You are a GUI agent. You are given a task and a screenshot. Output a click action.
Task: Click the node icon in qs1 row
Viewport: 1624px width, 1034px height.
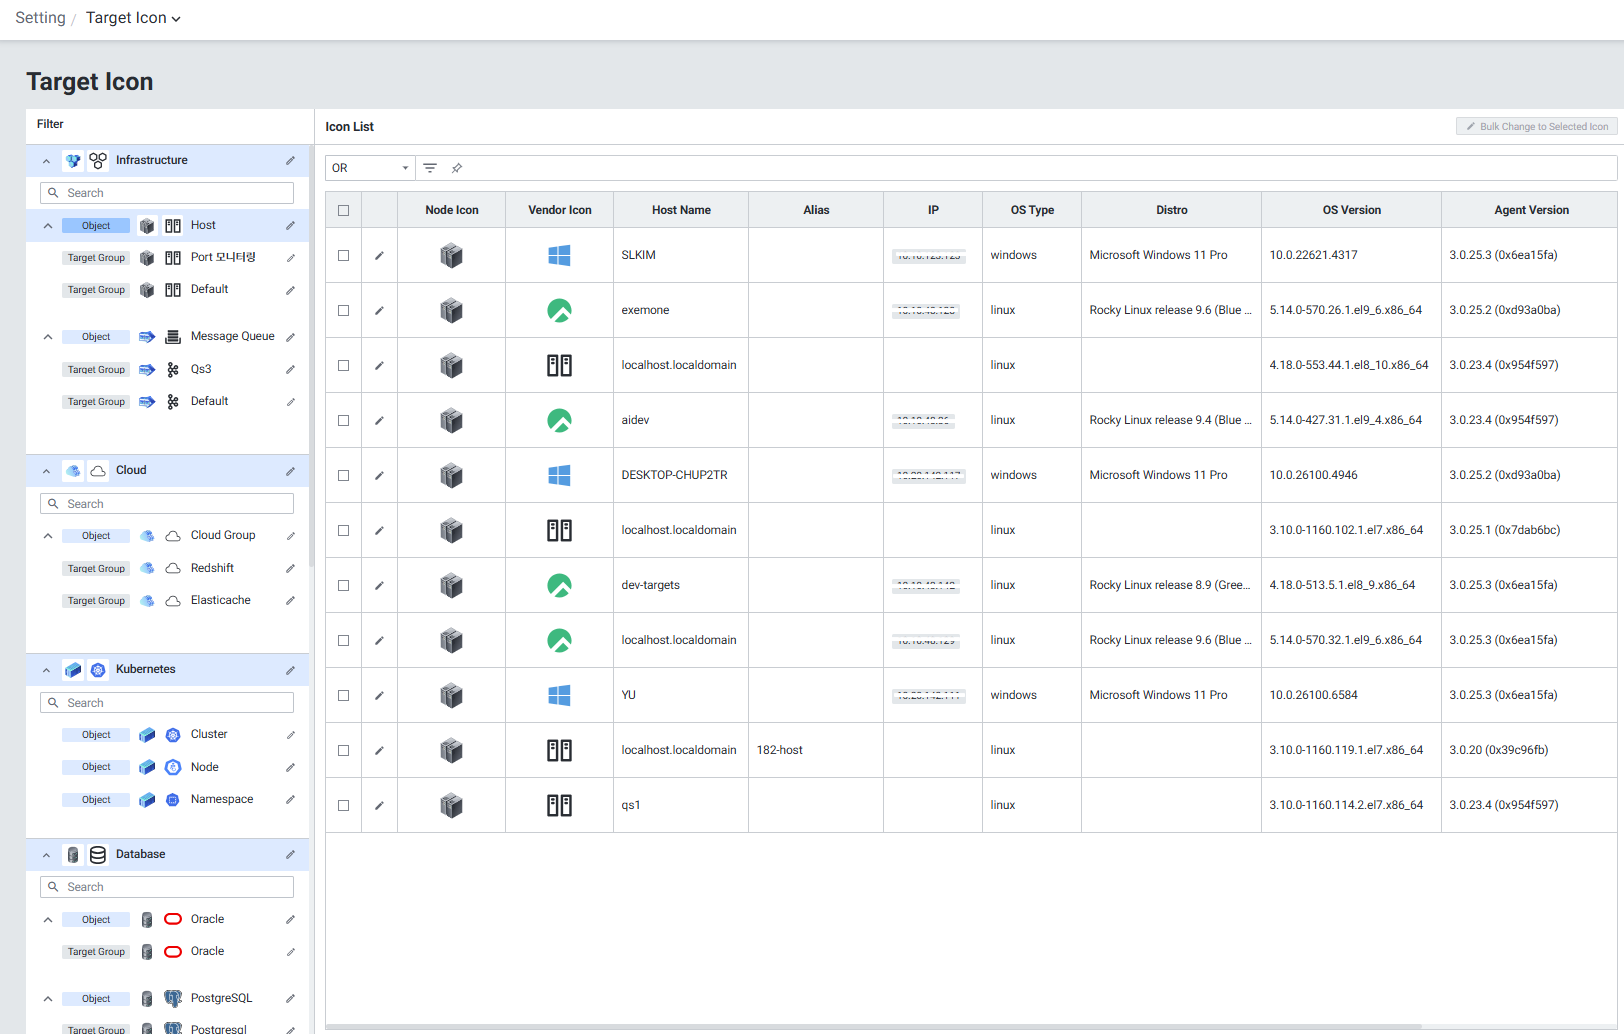(x=451, y=806)
